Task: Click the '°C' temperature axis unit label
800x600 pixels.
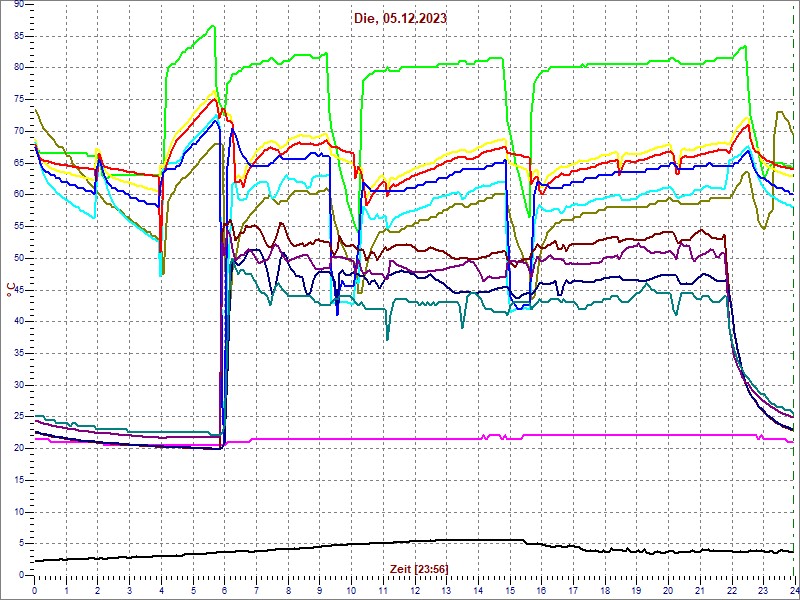Action: coord(10,291)
